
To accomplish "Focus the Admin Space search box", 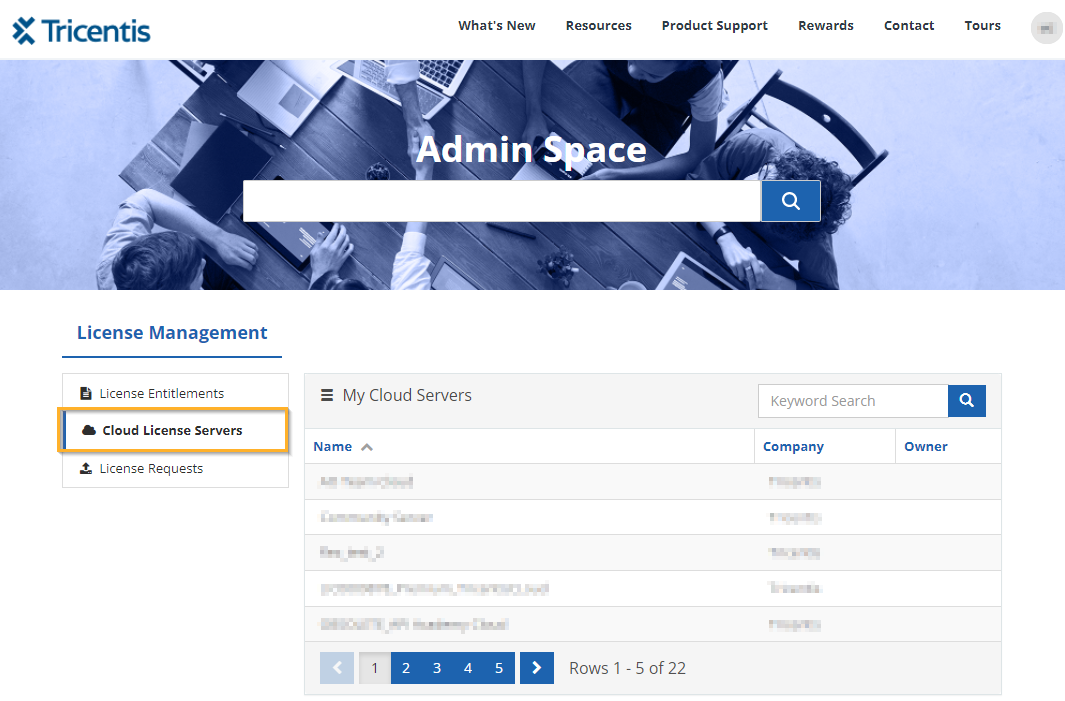I will pos(501,201).
